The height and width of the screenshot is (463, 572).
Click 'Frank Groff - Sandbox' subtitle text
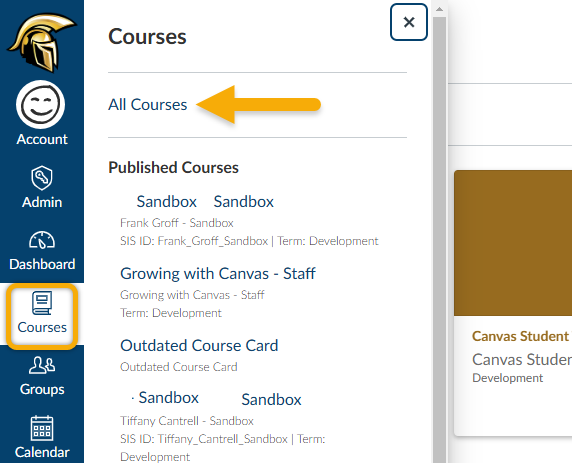(177, 223)
